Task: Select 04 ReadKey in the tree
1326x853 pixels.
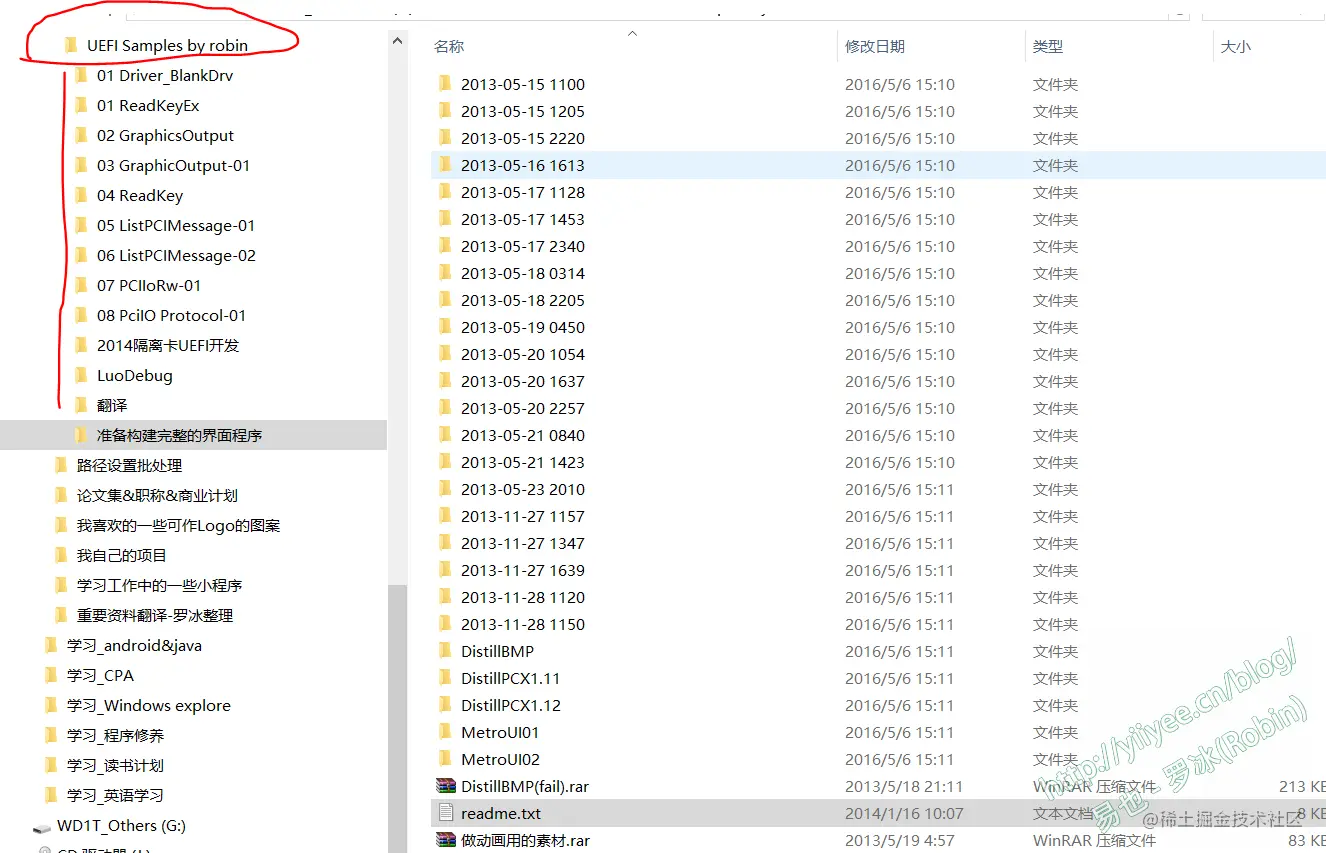Action: pyautogui.click(x=140, y=196)
